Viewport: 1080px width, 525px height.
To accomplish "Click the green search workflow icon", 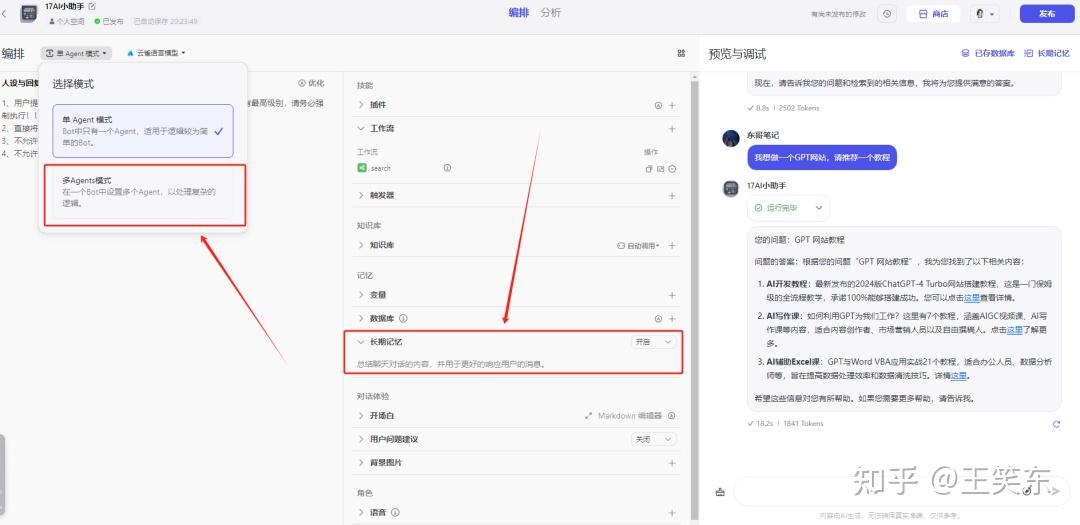I will pyautogui.click(x=362, y=167).
